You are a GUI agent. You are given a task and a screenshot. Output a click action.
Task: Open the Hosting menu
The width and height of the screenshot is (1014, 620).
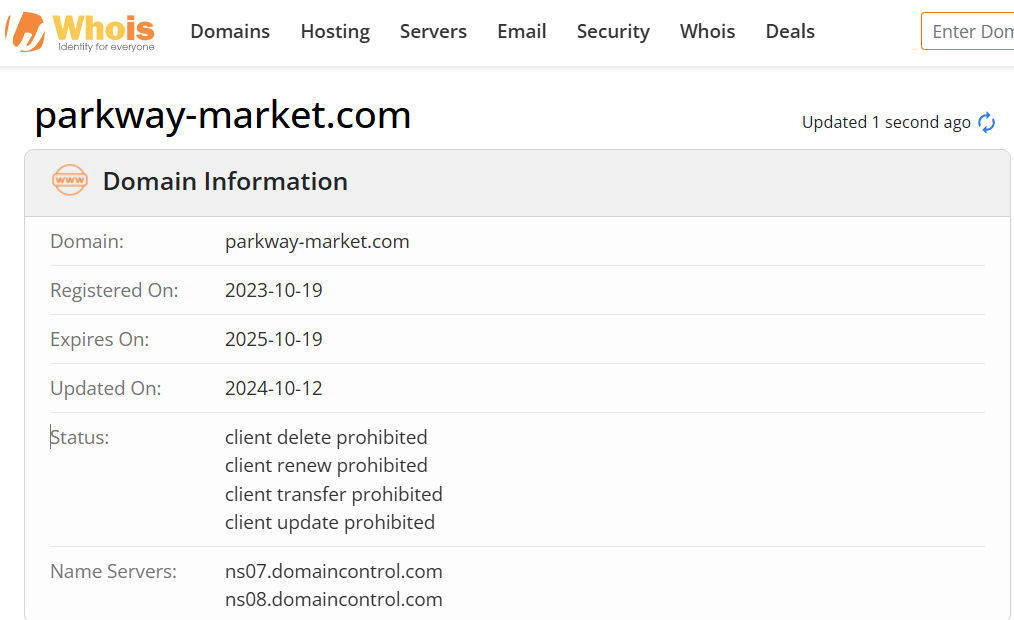[x=335, y=31]
